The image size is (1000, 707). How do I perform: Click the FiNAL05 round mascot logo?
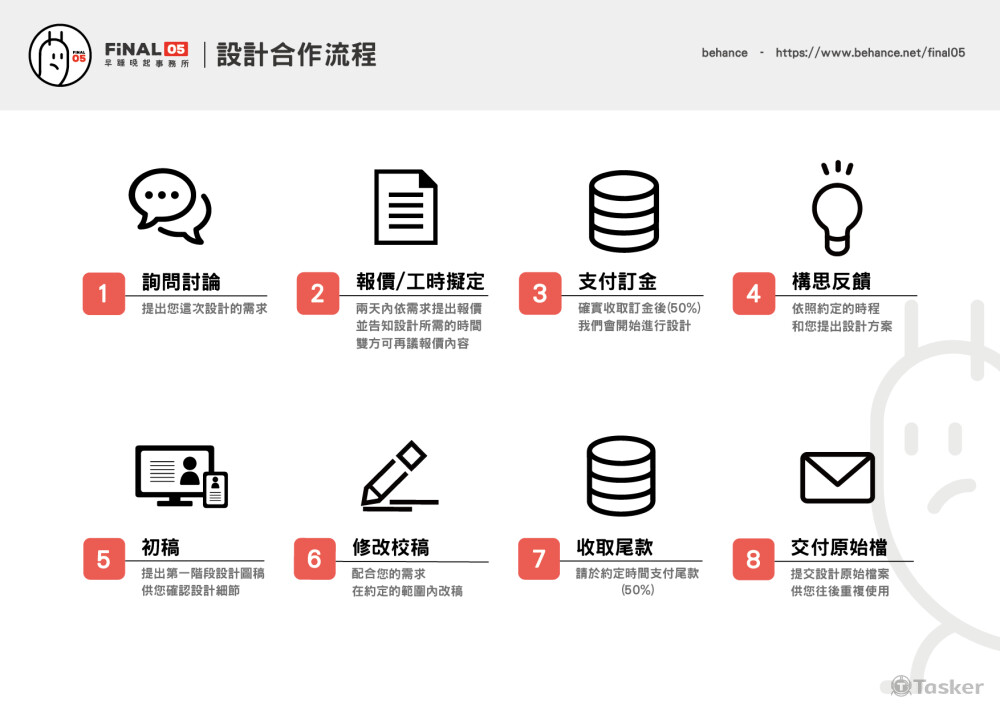[x=61, y=55]
